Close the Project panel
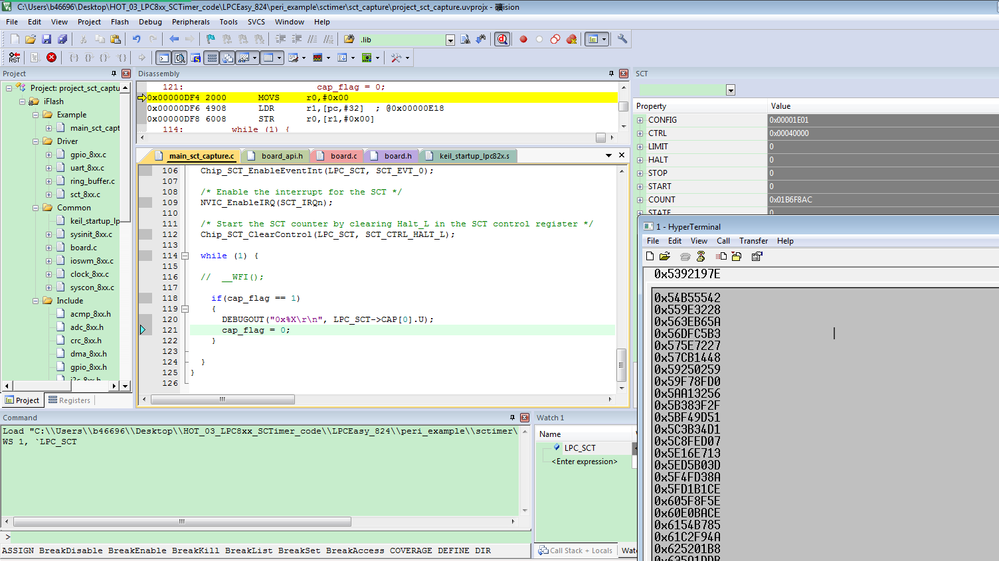999x561 pixels. [x=126, y=74]
